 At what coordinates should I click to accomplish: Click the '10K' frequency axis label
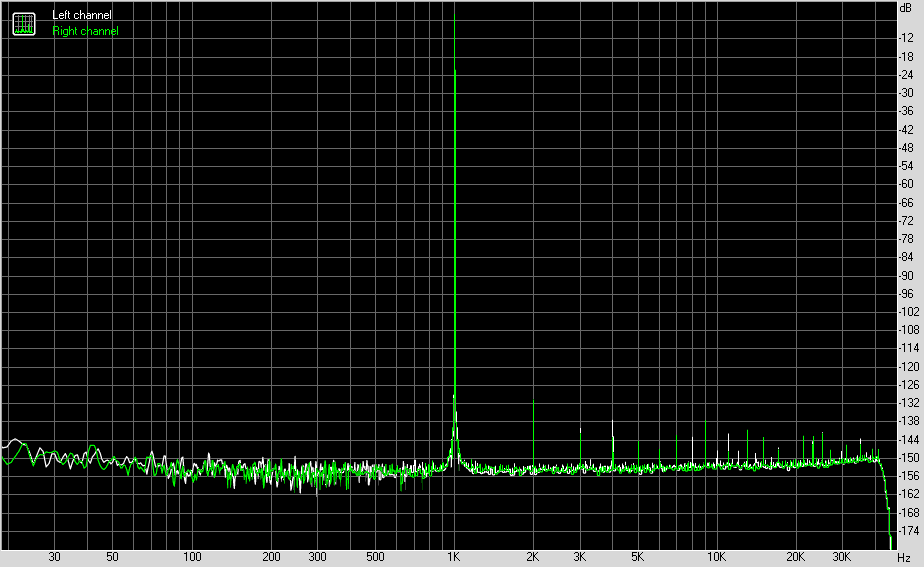(716, 557)
